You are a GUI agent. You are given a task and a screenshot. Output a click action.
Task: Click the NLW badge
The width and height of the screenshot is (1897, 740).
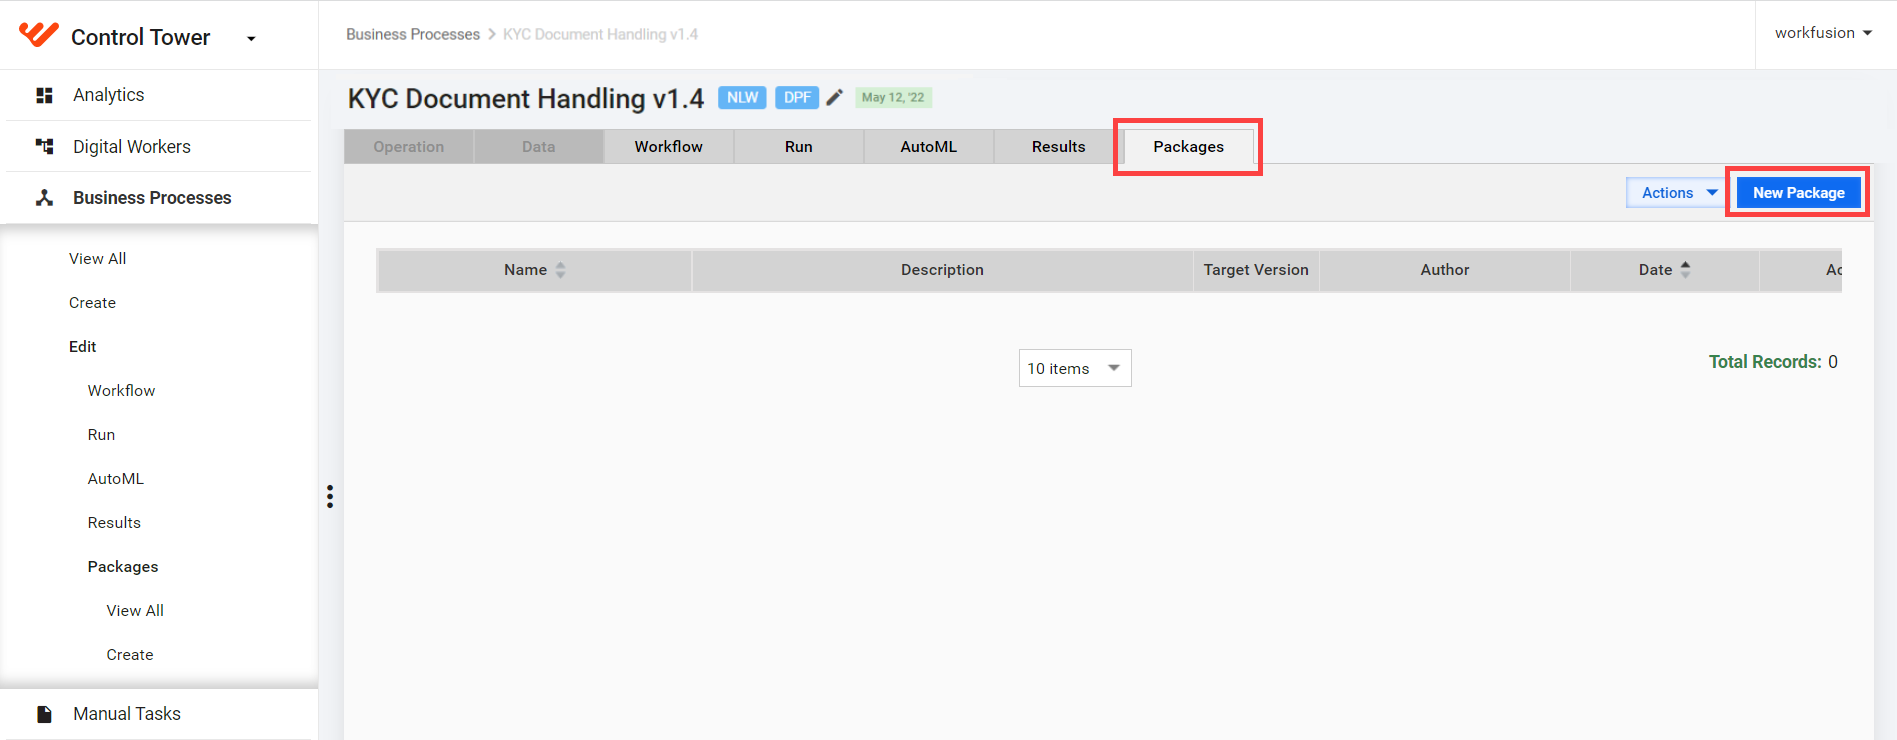tap(742, 97)
